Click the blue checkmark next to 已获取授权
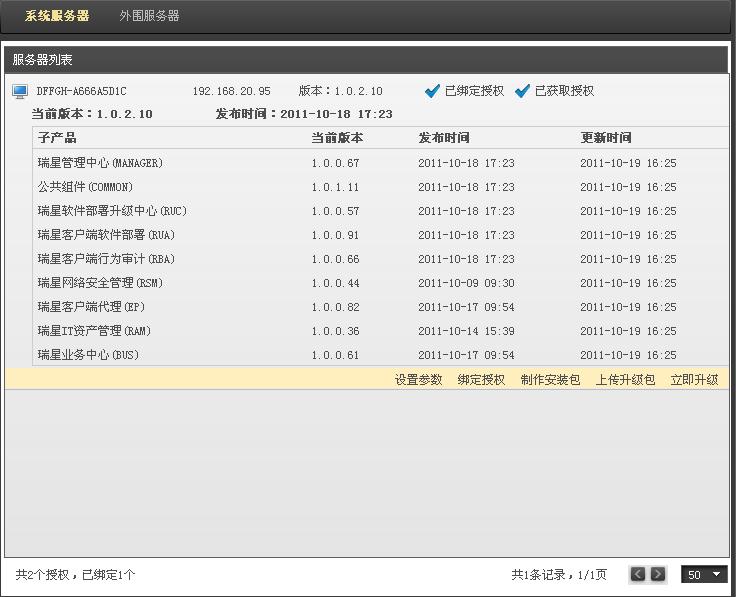The height and width of the screenshot is (597, 736). coord(522,91)
